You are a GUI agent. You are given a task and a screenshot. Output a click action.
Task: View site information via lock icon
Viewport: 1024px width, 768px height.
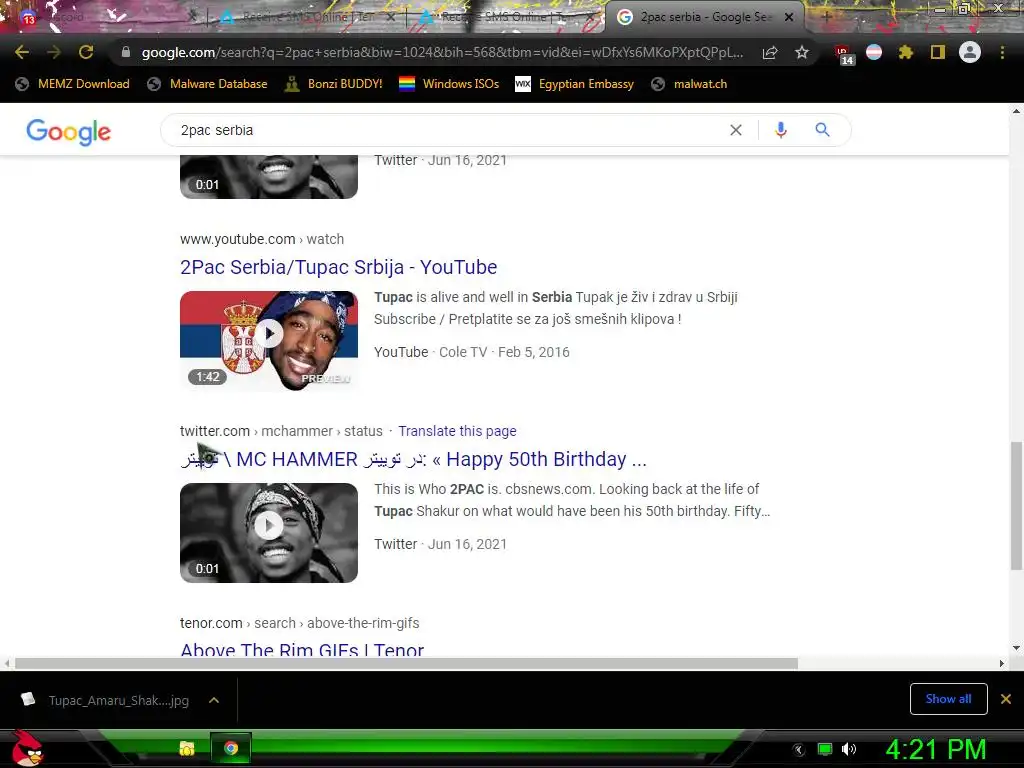[126, 52]
